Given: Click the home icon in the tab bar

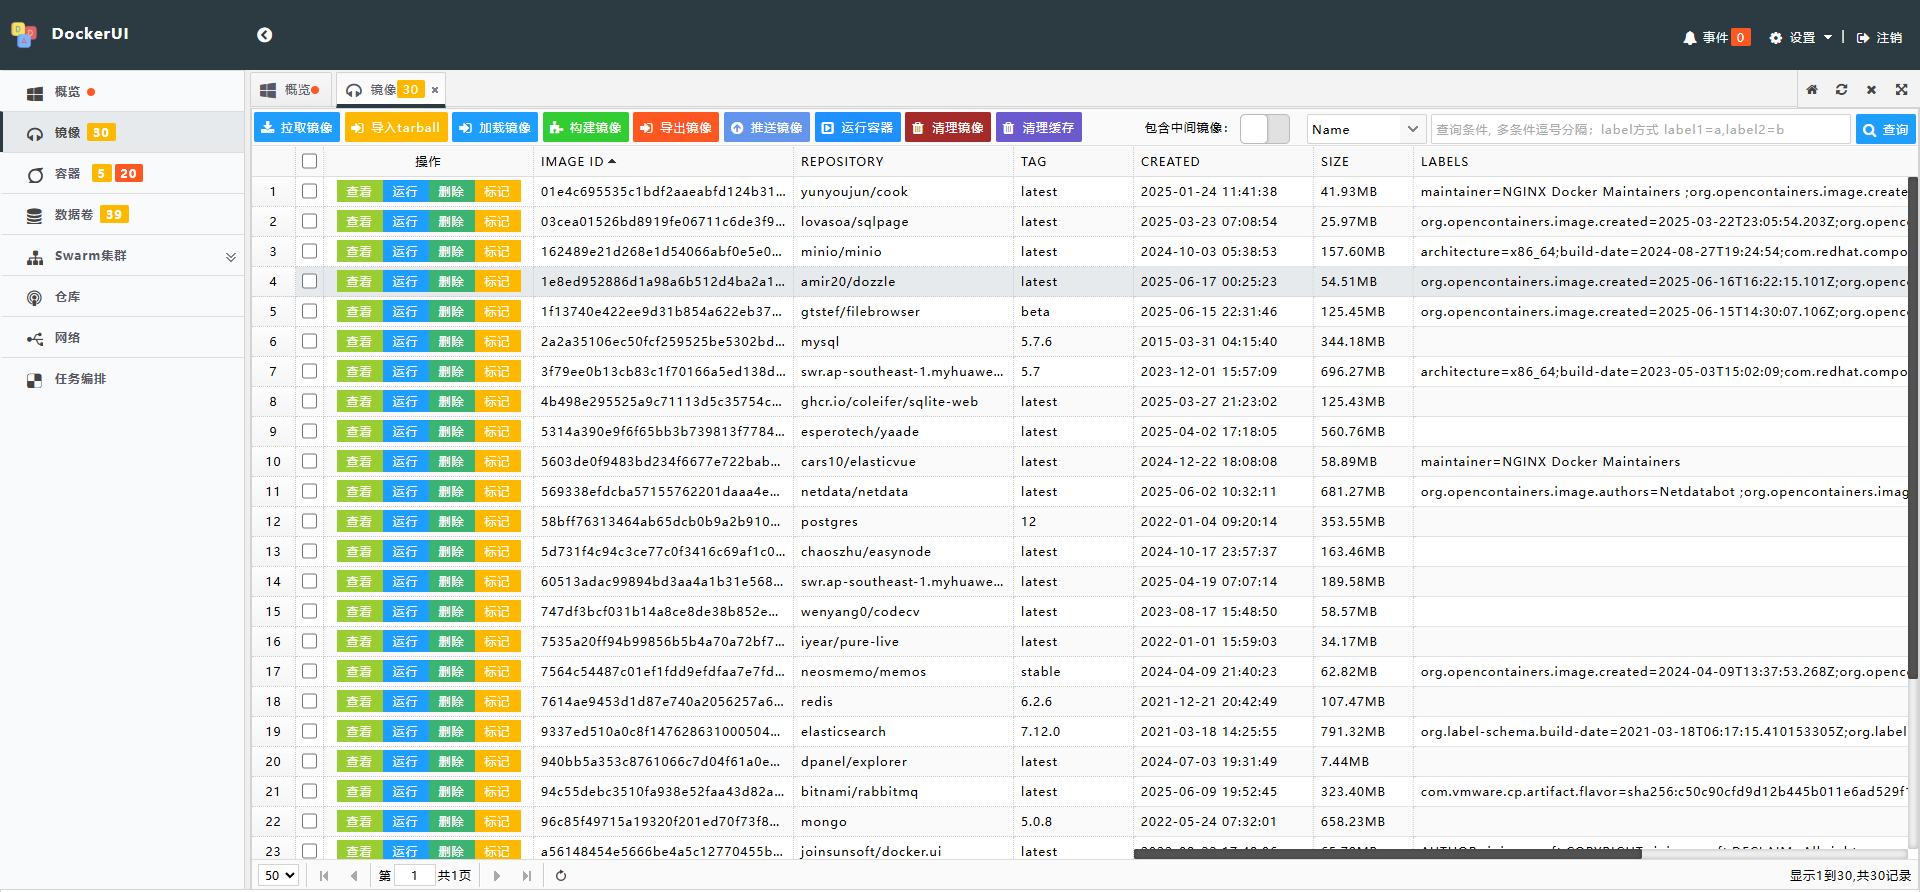Looking at the screenshot, I should coord(1812,90).
